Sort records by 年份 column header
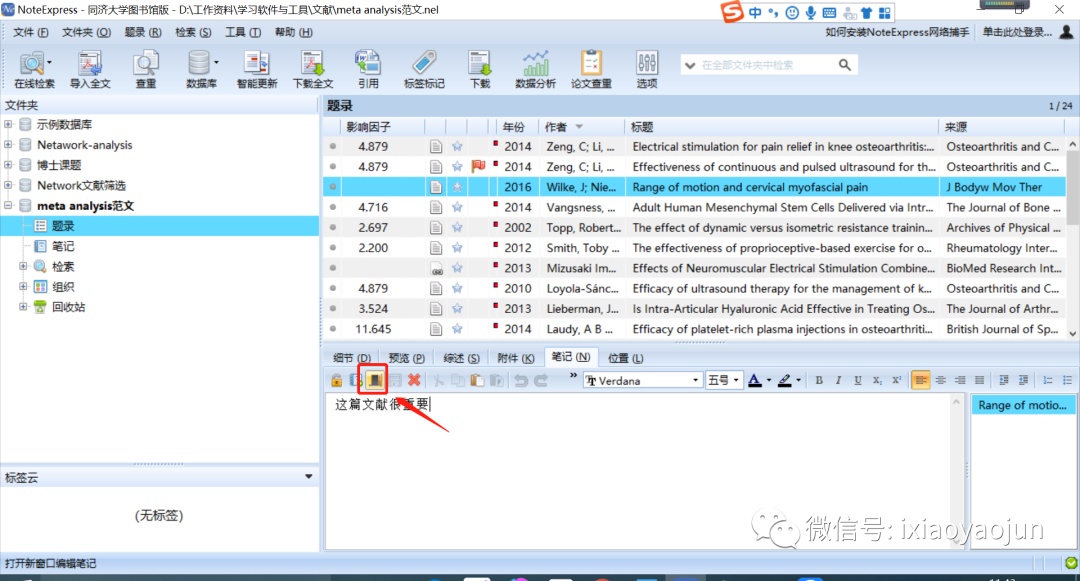The image size is (1080, 581). pyautogui.click(x=514, y=127)
